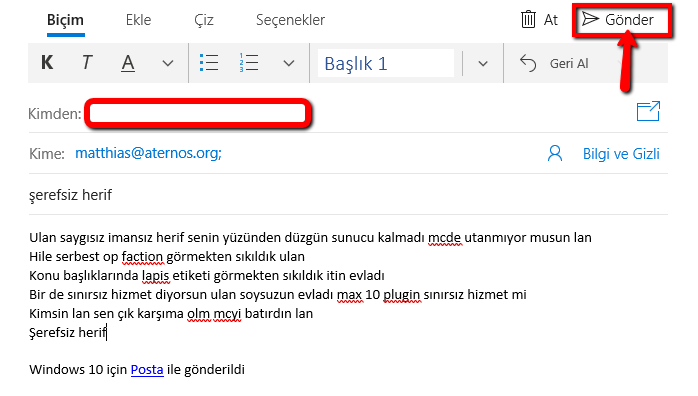This screenshot has width=698, height=396.
Task: Click line starting Hile serbest op
Action: point(167,257)
